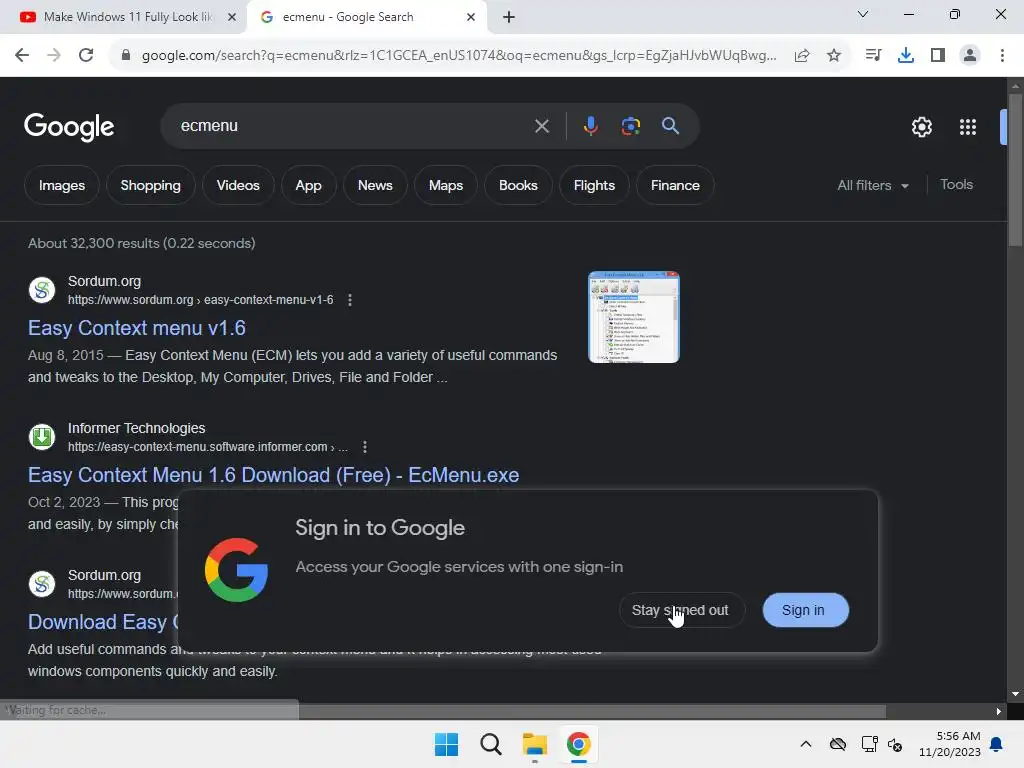Open Chrome's three-dot menu
Screen dimensions: 1024x768
1002,56
